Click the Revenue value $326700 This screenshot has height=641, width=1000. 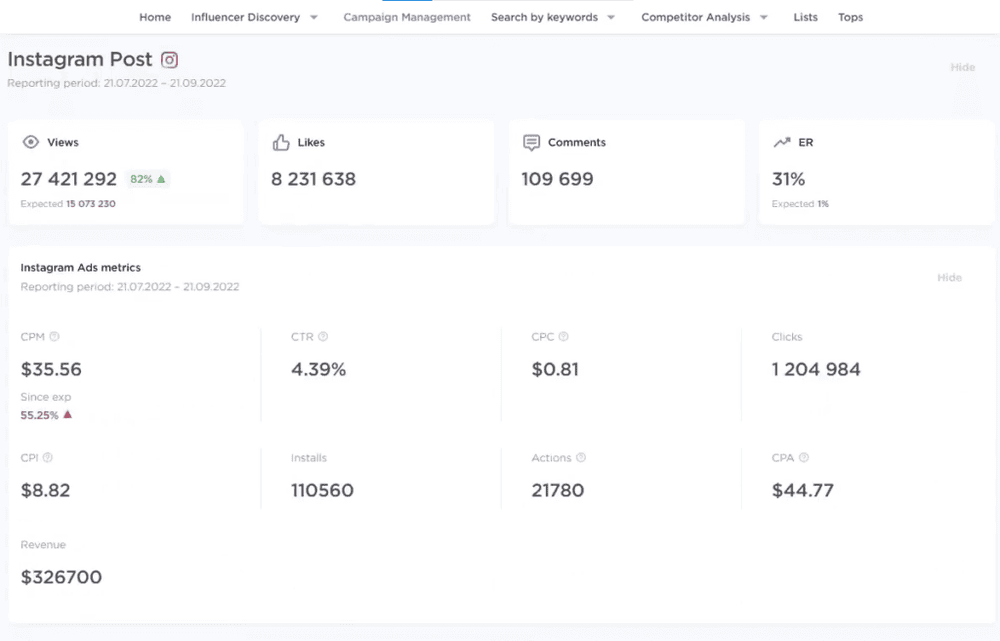(61, 577)
